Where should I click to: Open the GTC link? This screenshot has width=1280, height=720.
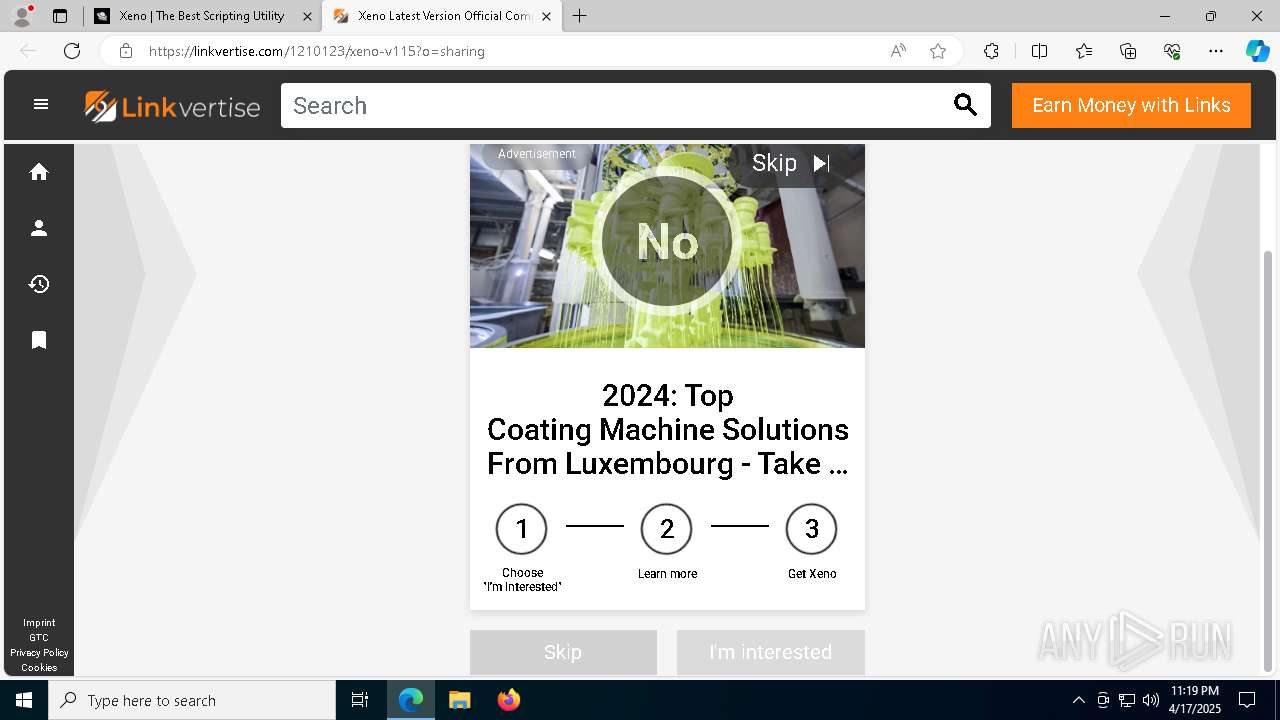[39, 638]
